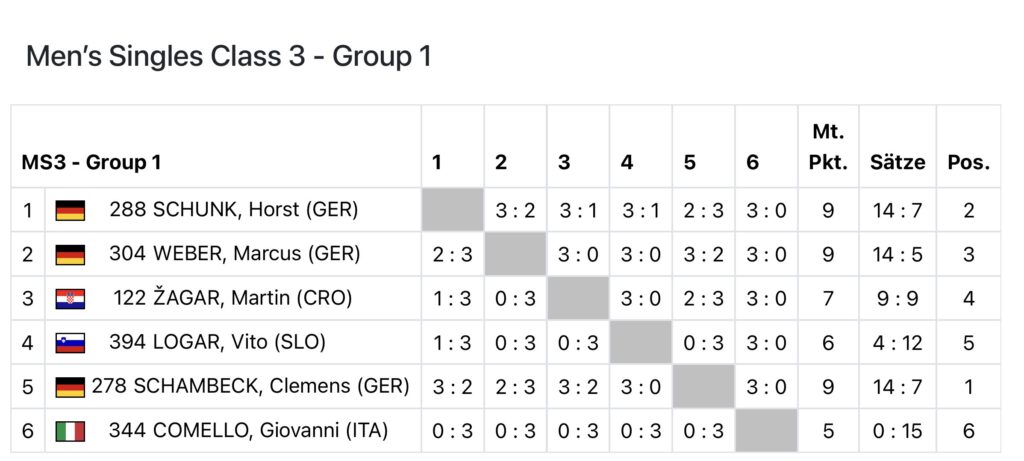Click Žagar's 9 : 9 sets total
Screen dimensions: 1024x461
point(897,298)
